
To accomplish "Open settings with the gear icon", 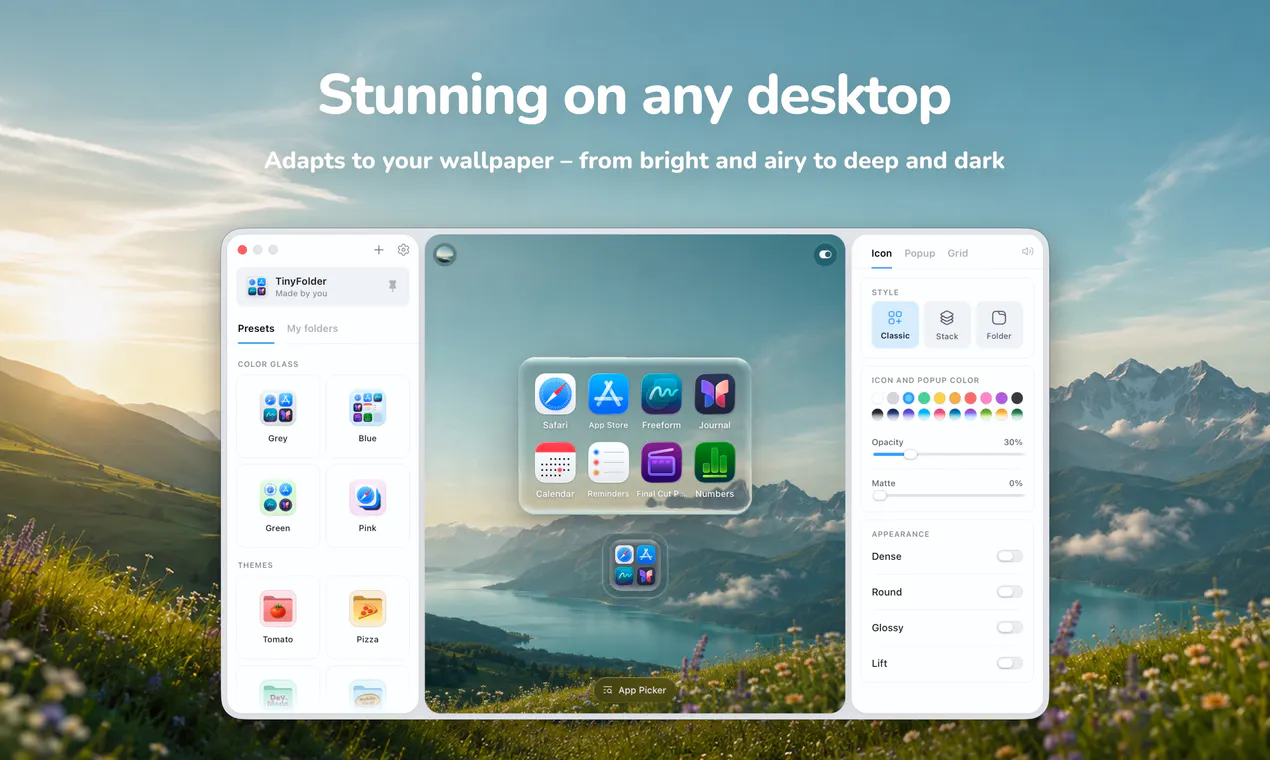I will pyautogui.click(x=403, y=250).
